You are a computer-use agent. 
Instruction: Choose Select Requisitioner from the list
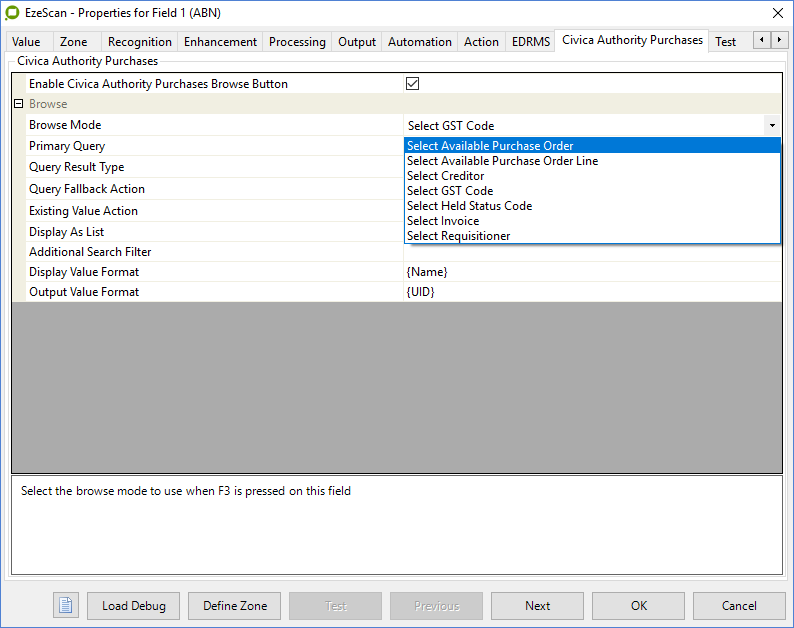tap(458, 236)
